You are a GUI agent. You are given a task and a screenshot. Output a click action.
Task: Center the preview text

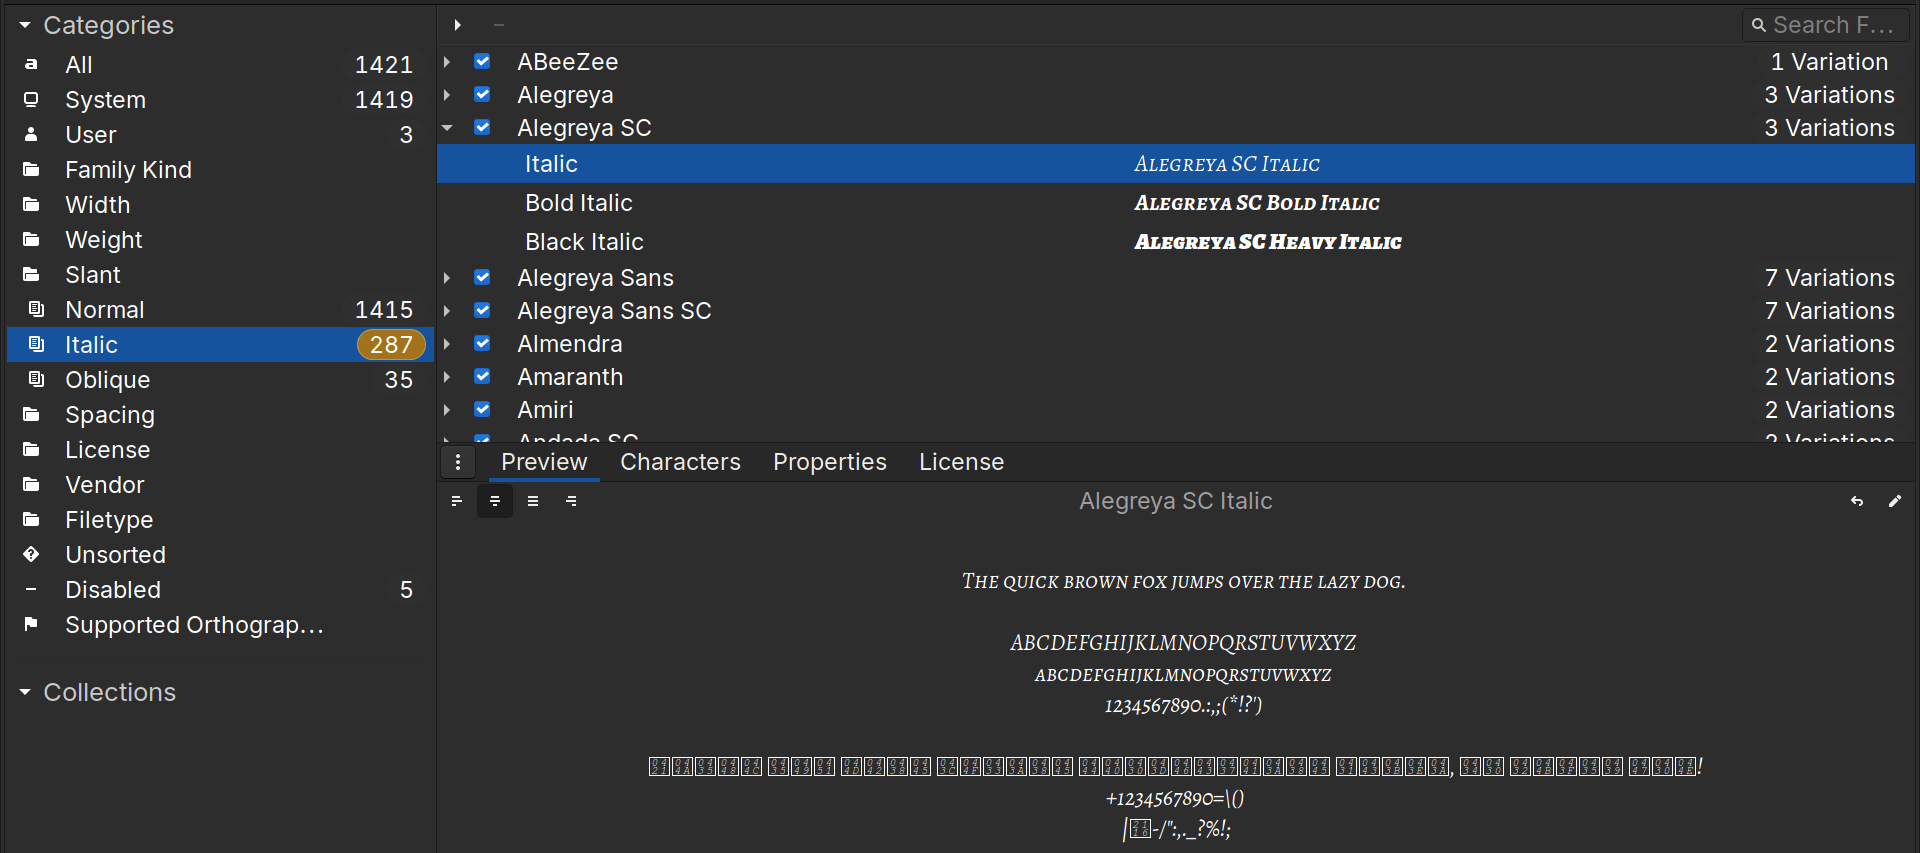click(495, 501)
